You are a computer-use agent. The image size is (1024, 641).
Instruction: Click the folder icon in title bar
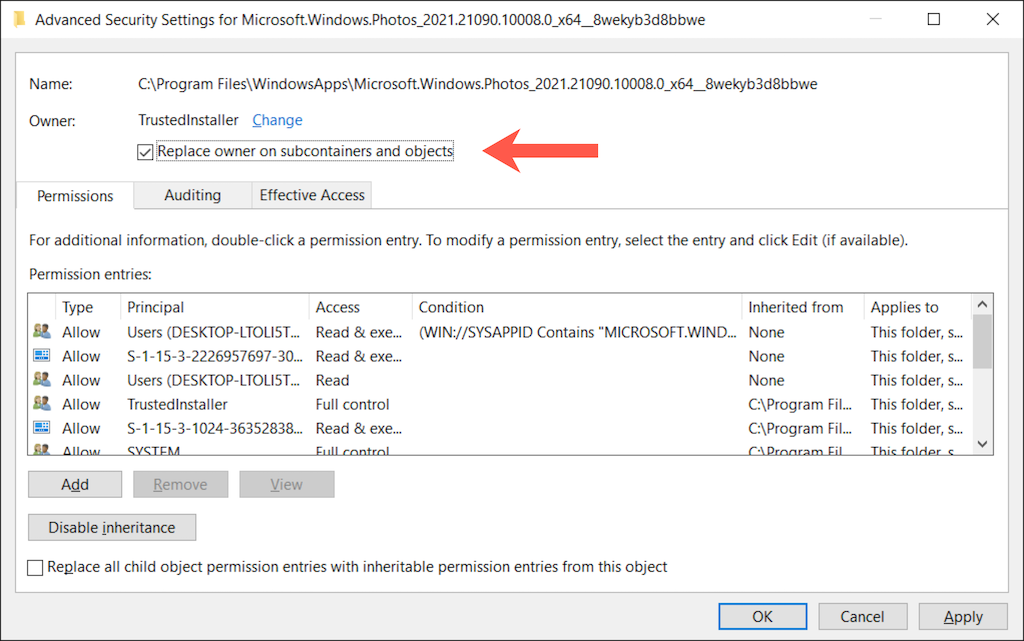tap(19, 19)
